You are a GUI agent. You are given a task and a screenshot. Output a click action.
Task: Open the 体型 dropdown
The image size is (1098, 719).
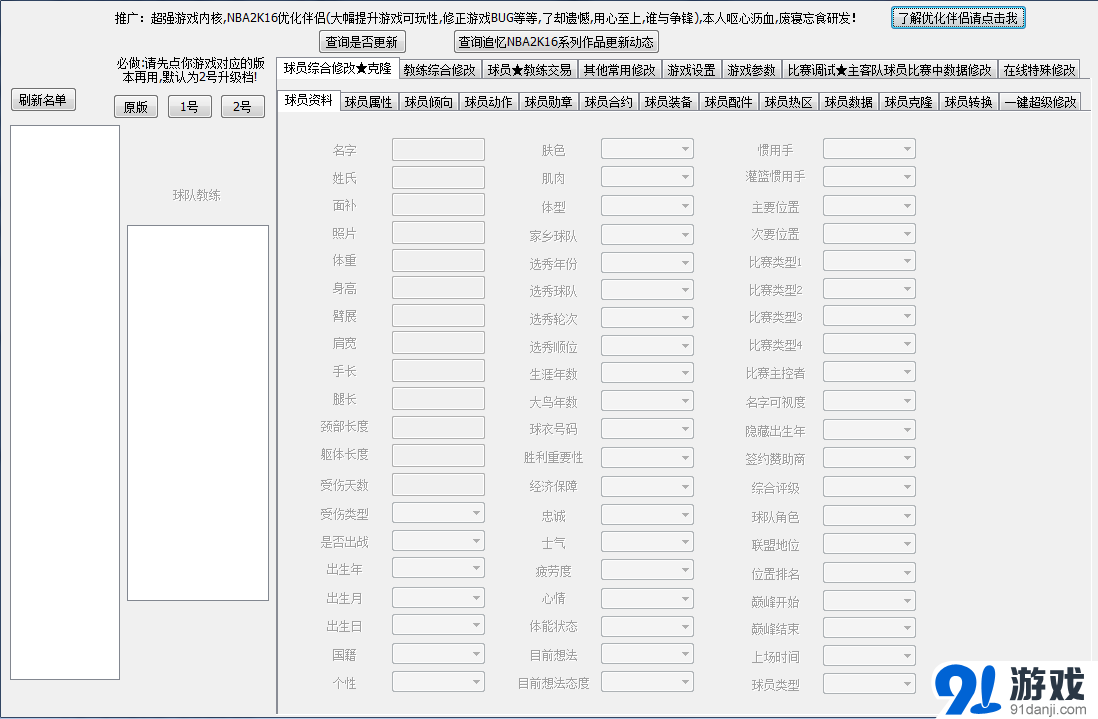click(x=647, y=207)
